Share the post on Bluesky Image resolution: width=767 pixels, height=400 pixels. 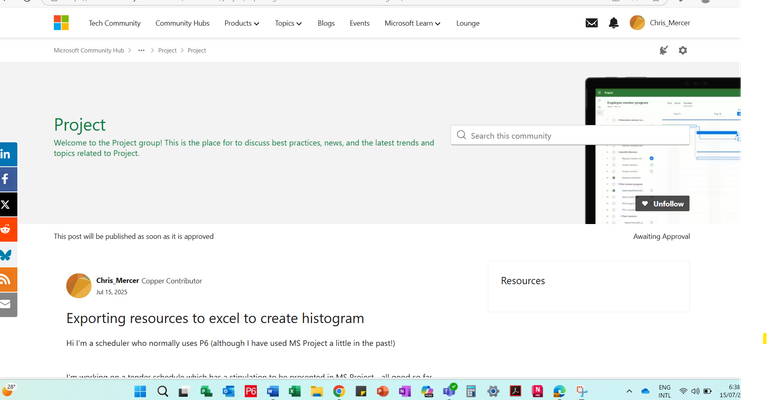[6, 254]
